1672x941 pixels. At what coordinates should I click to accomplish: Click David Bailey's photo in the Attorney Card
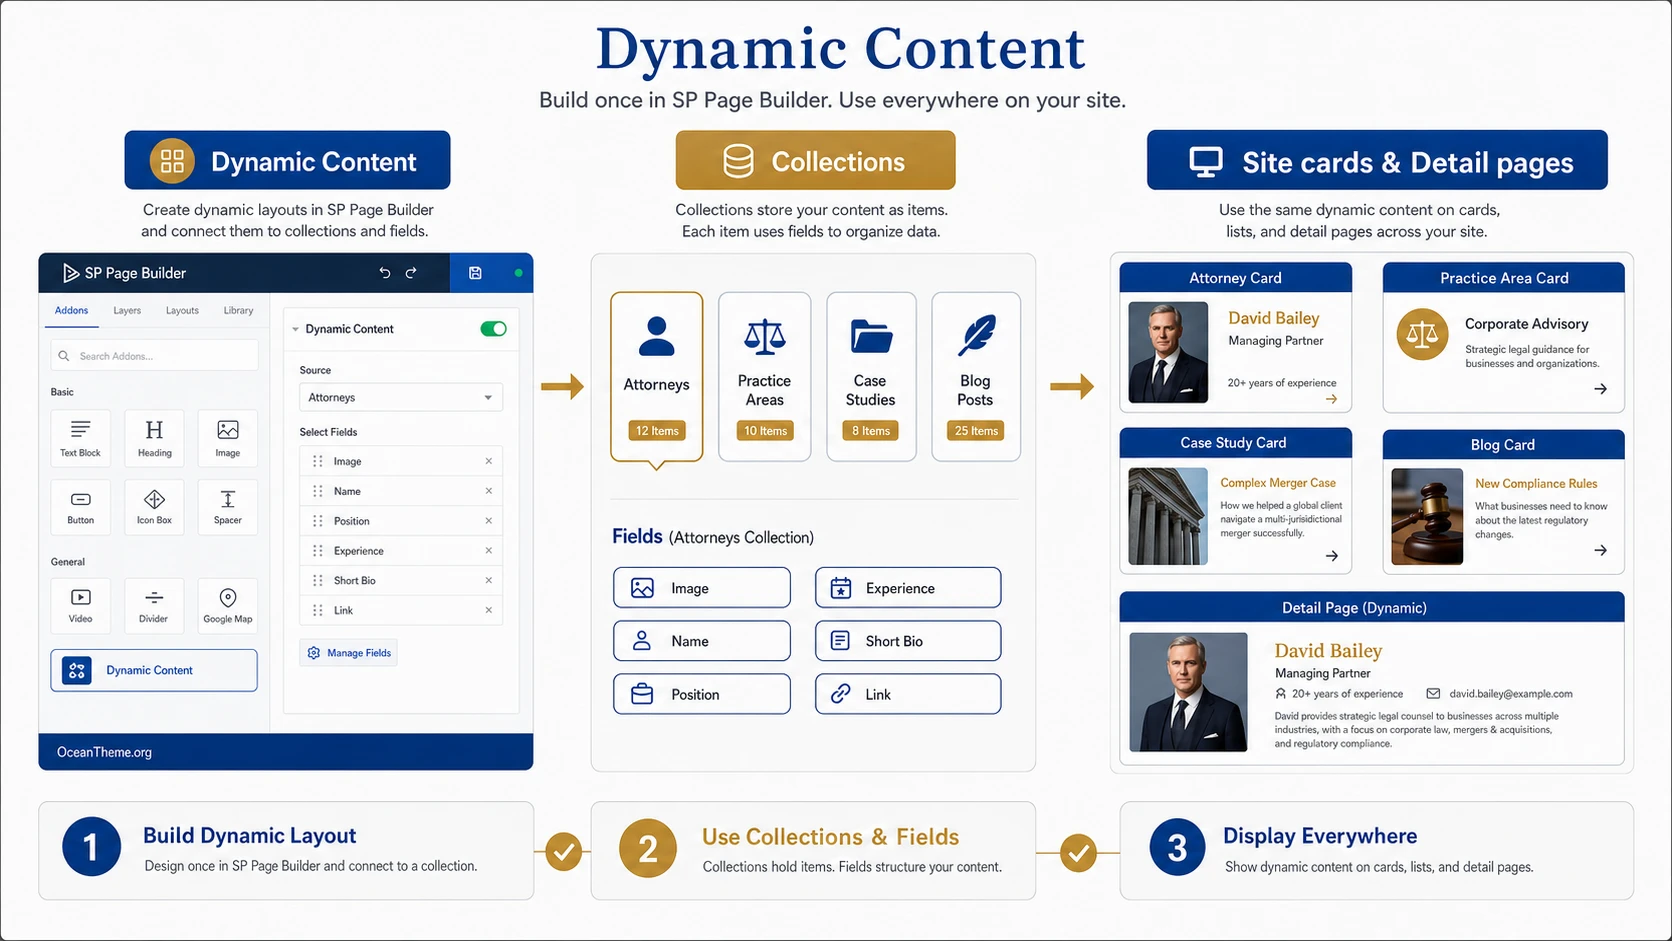click(x=1168, y=353)
